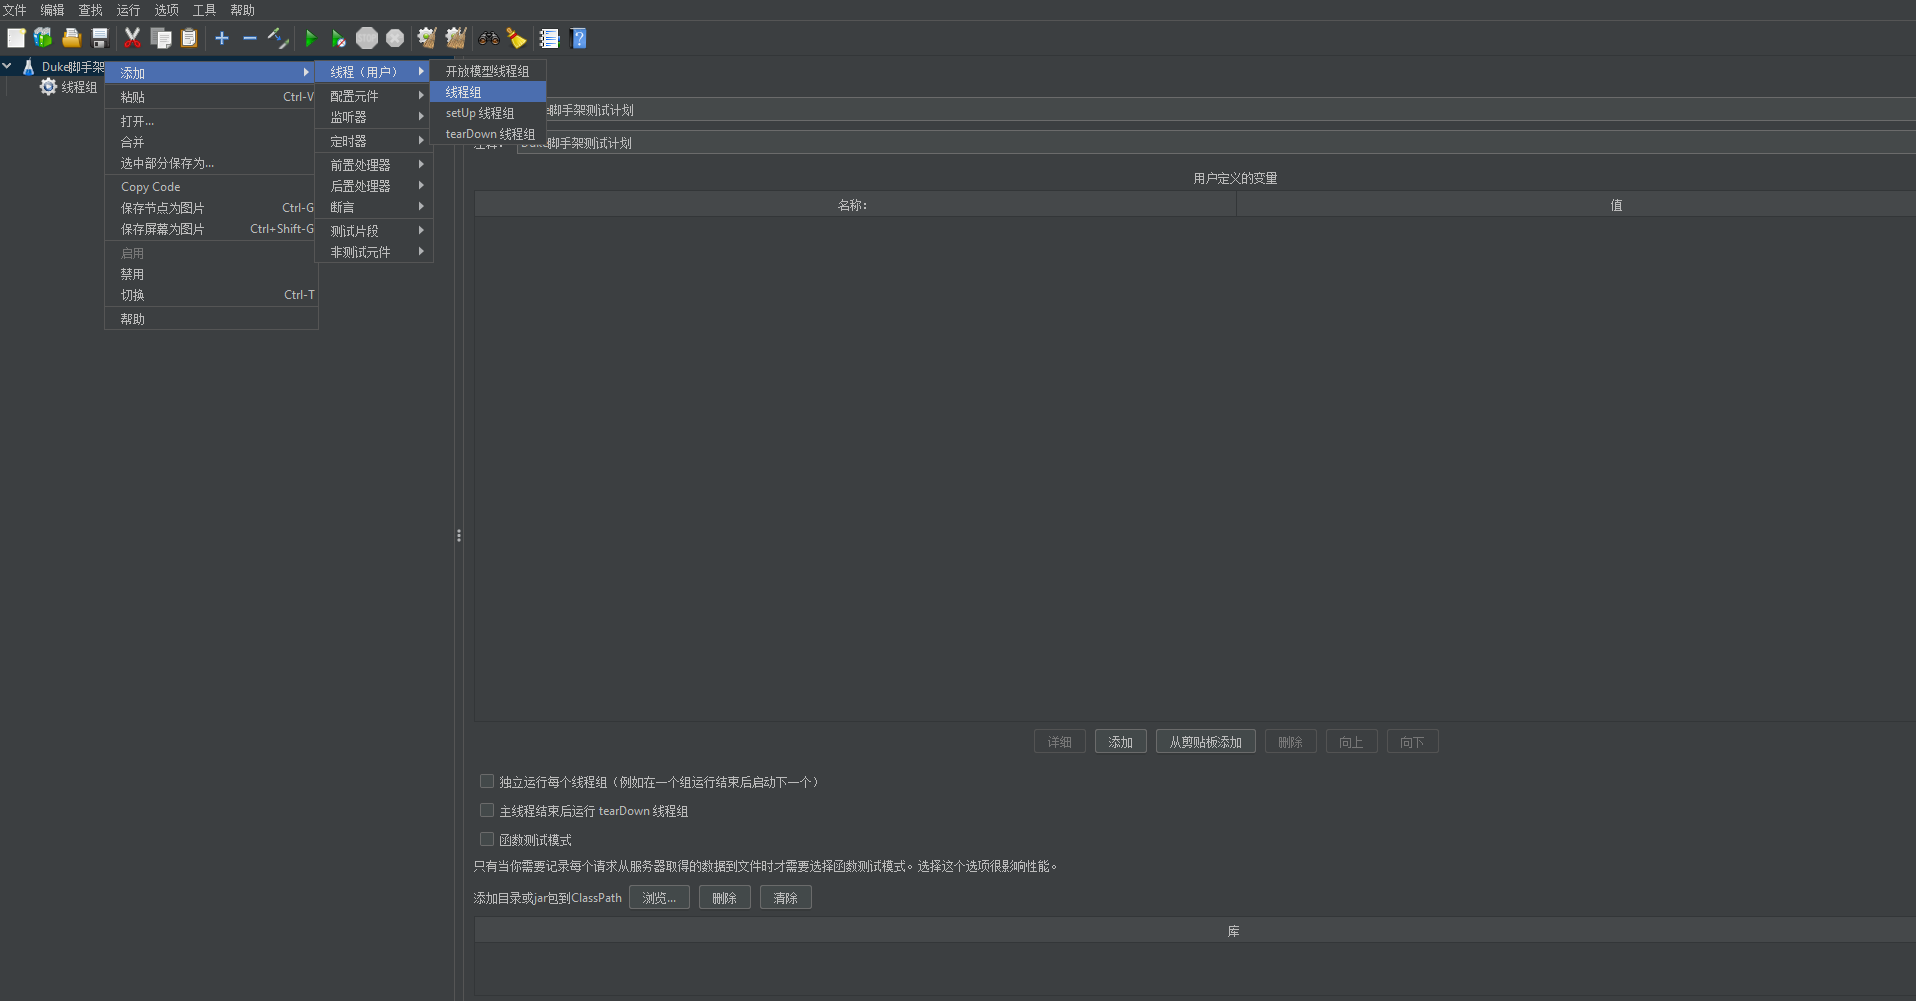Viewport: 1916px width, 1001px height.
Task: Click the Stop sign toolbar icon
Action: click(x=367, y=38)
